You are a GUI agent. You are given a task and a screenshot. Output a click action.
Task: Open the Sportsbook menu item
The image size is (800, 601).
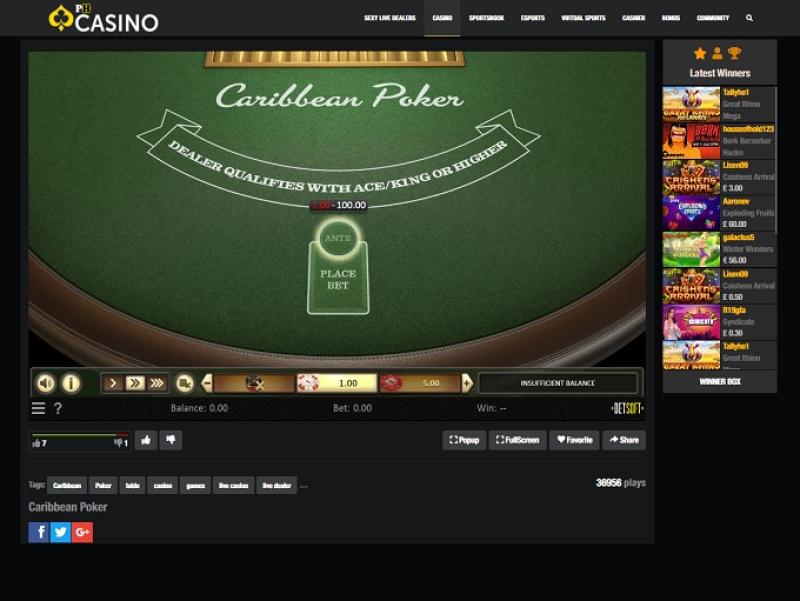point(486,18)
